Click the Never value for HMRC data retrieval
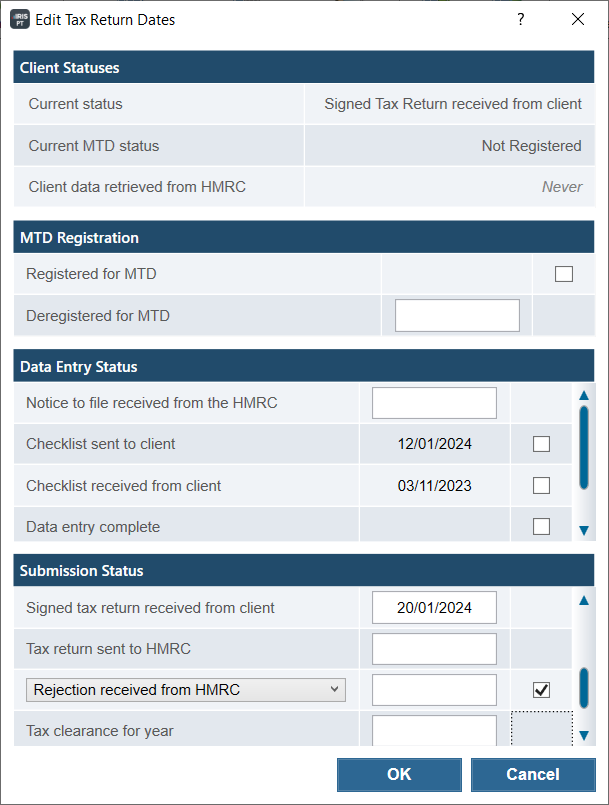The width and height of the screenshot is (609, 805). (562, 187)
